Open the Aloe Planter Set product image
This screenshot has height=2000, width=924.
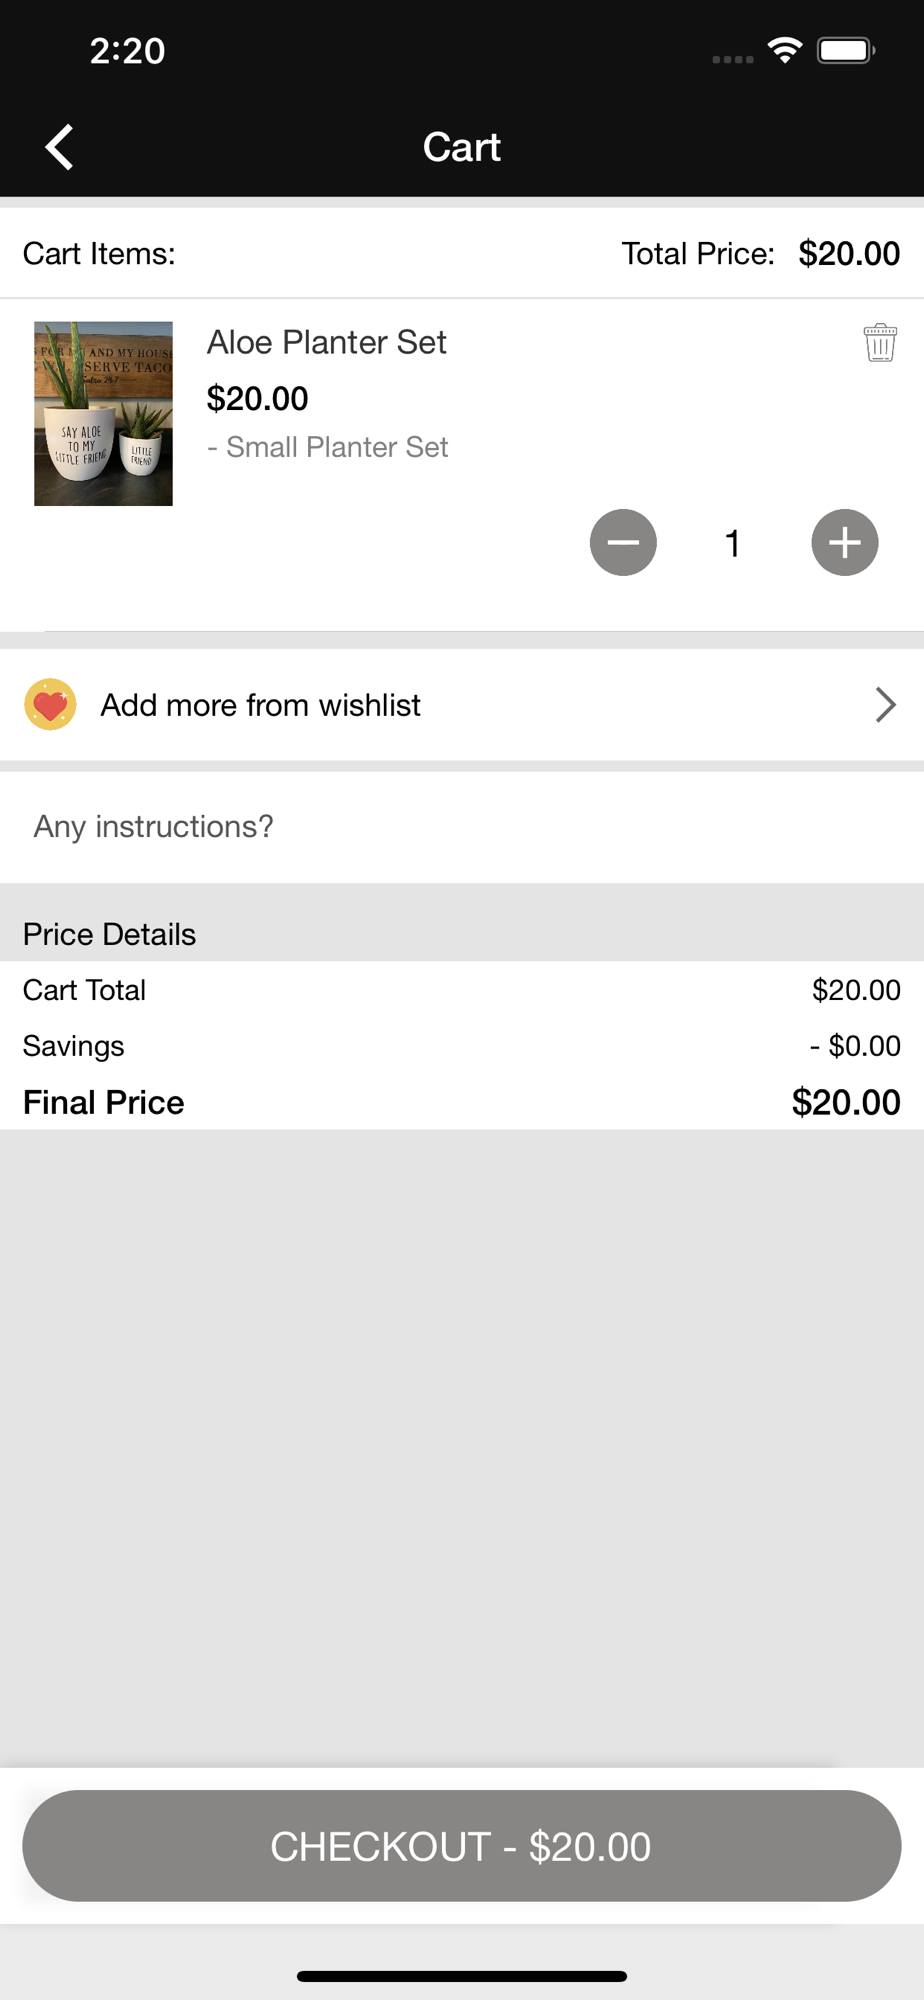coord(104,413)
